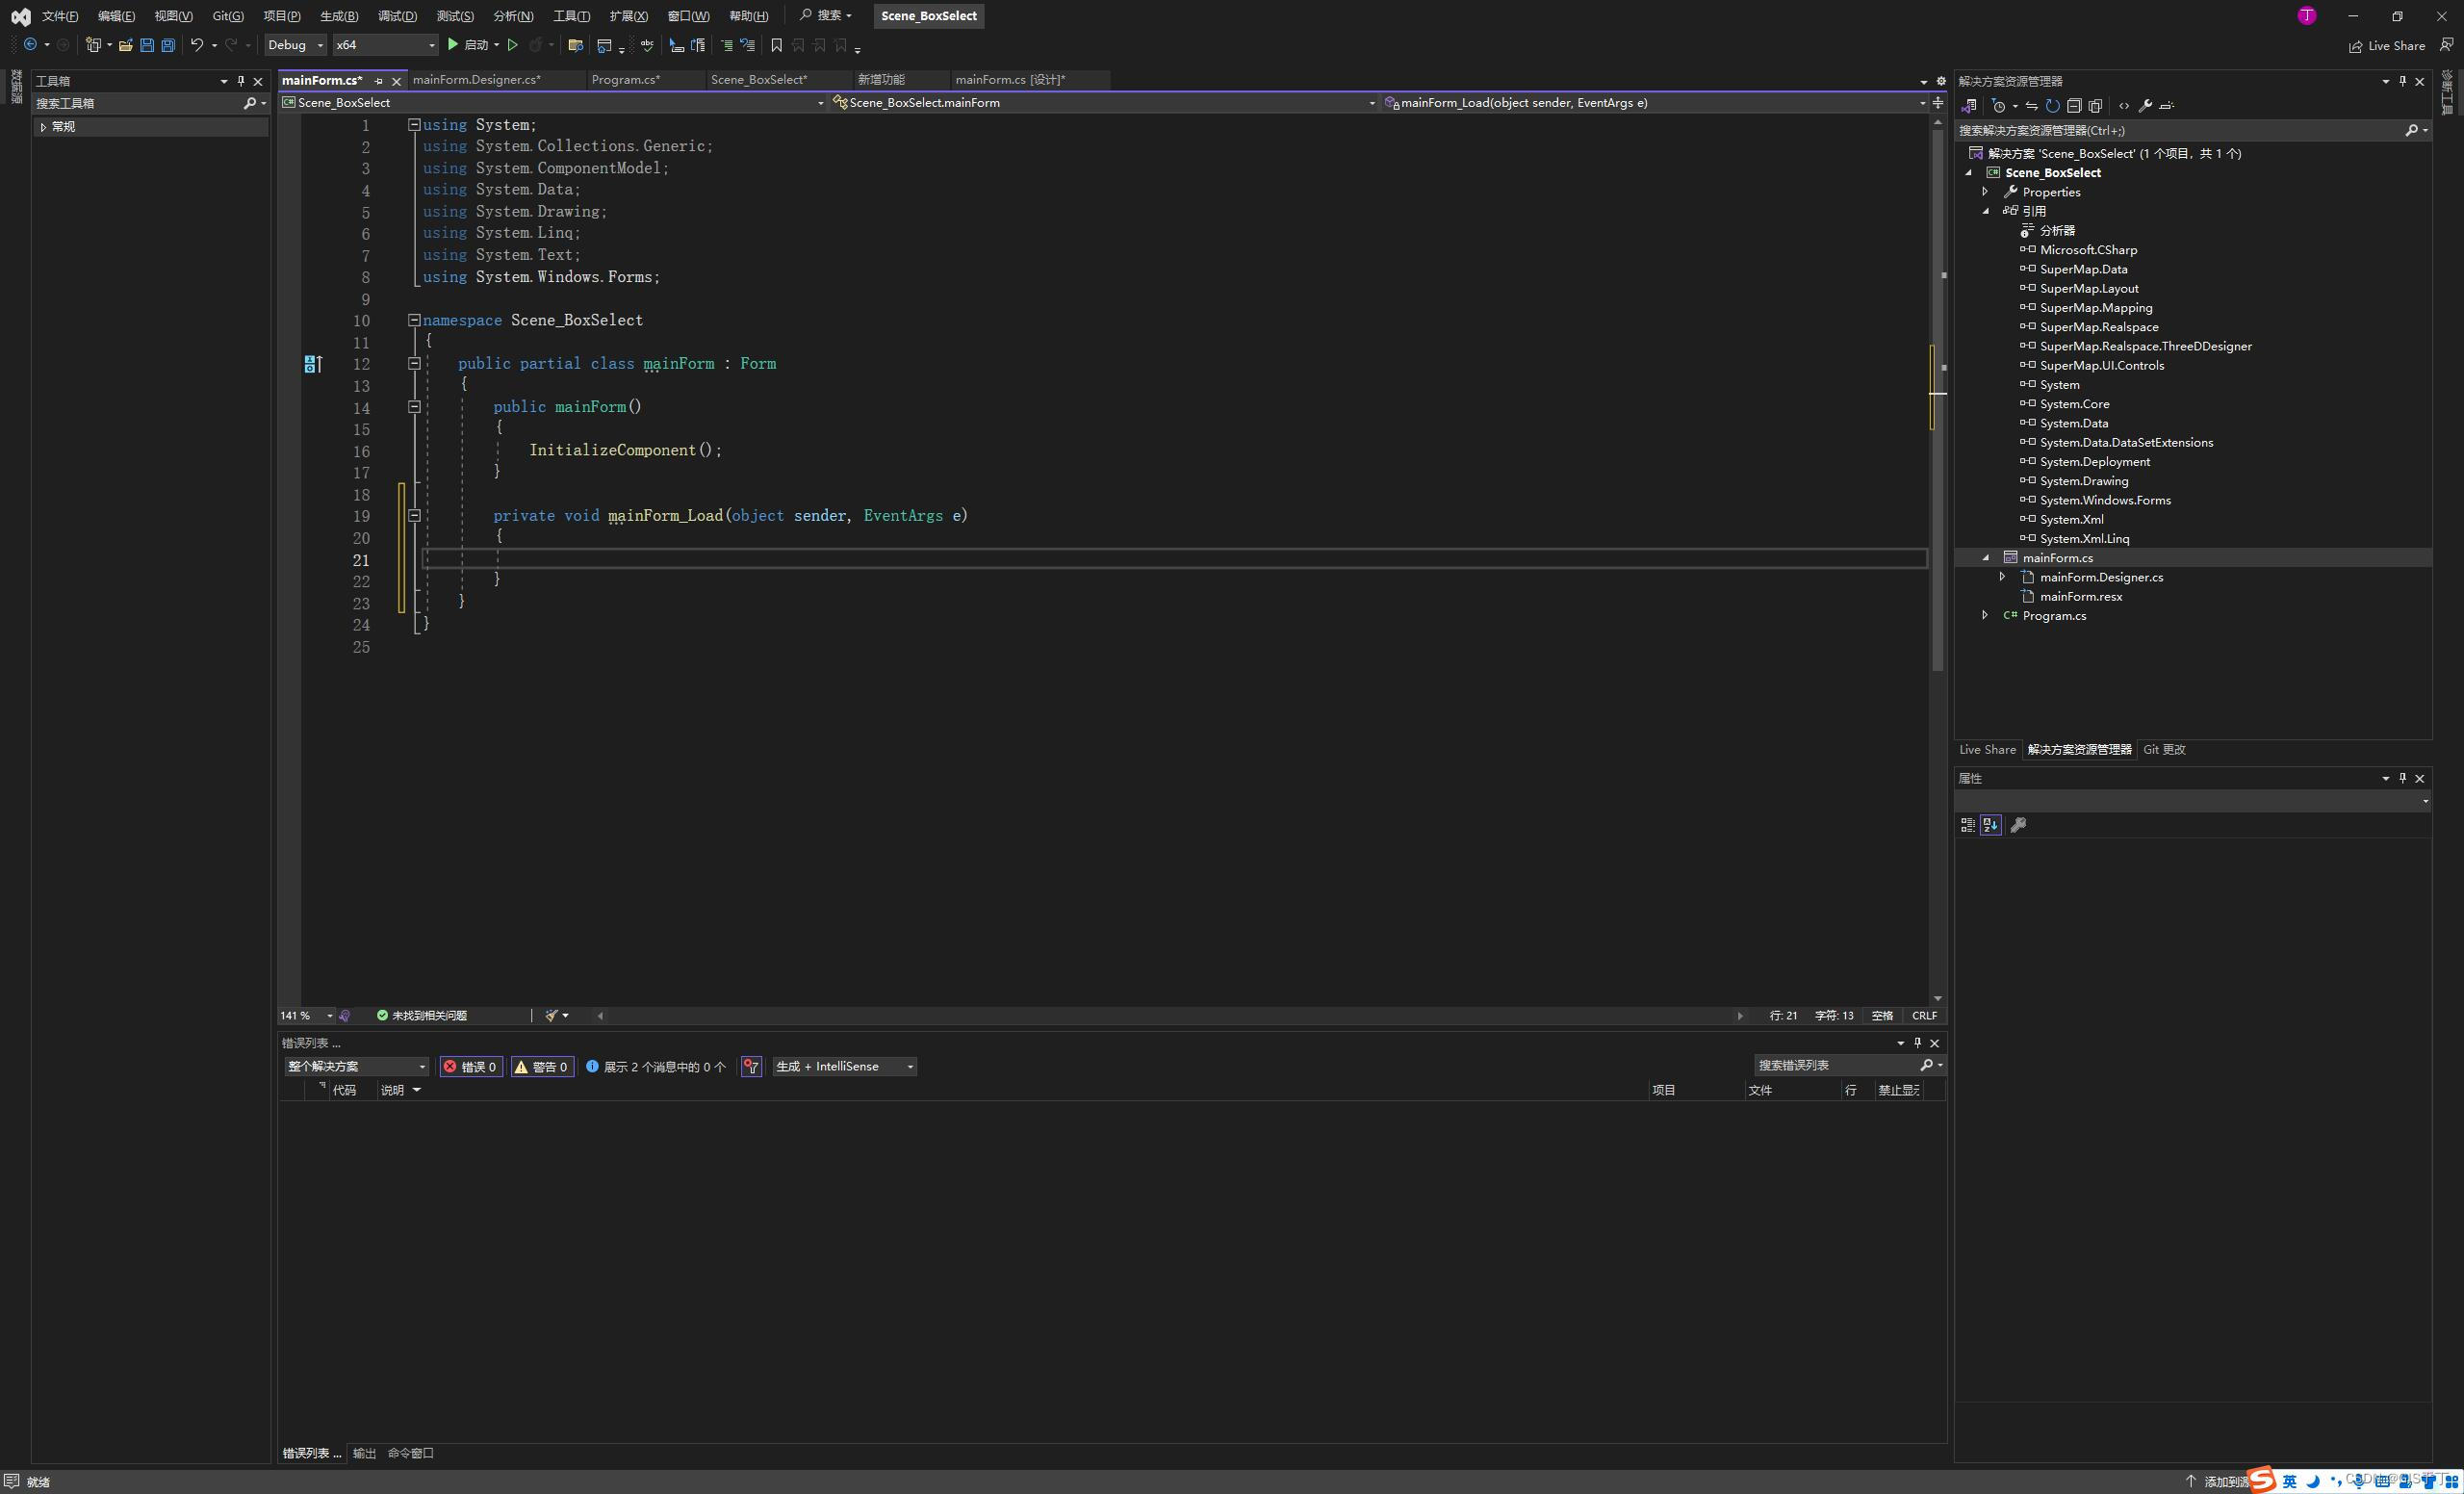
Task: Click Properties wrench icon in Solution Explorer toolbar
Action: click(2145, 106)
